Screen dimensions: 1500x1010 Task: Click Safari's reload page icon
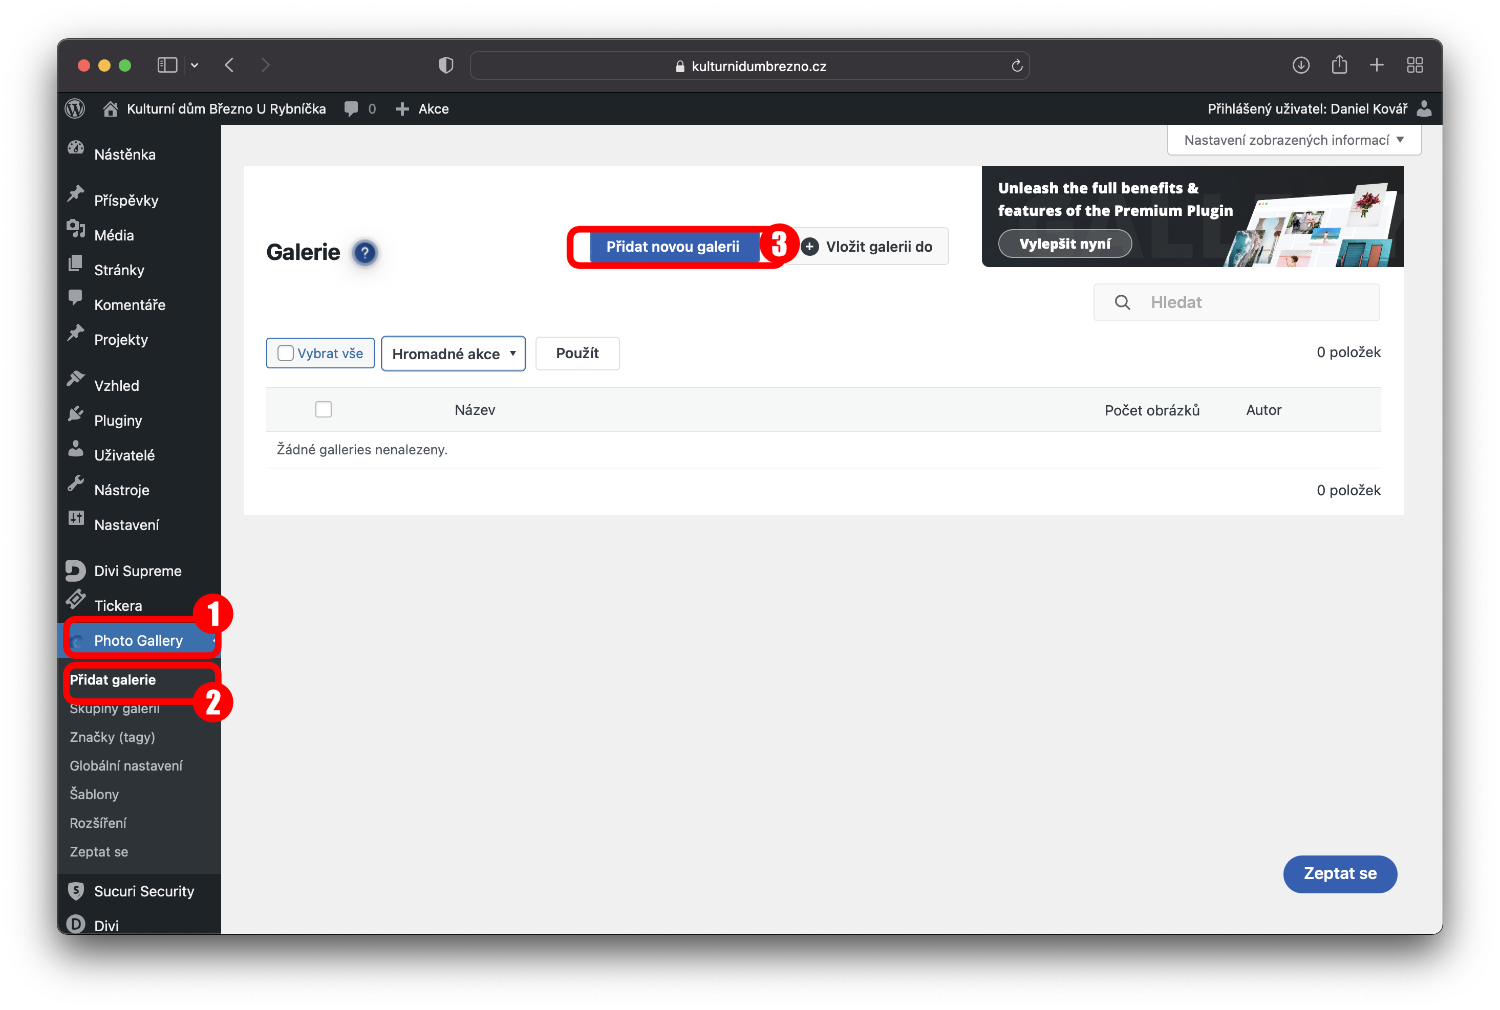[1017, 66]
